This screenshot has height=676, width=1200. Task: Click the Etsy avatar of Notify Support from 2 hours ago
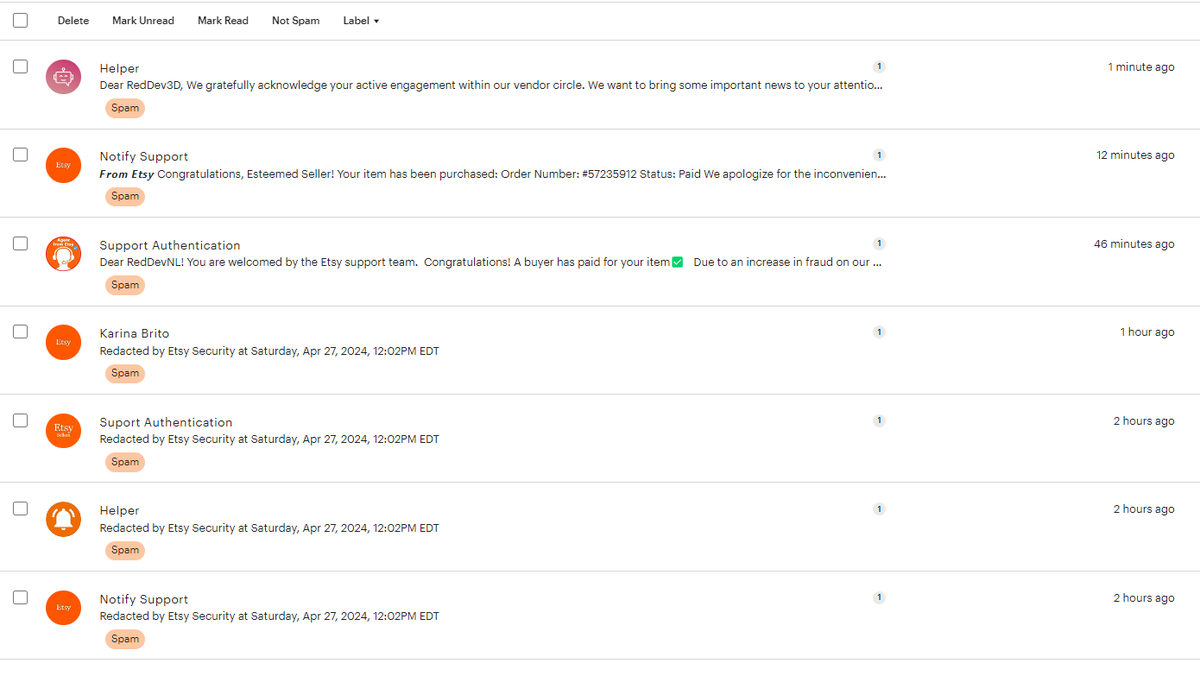tap(63, 608)
